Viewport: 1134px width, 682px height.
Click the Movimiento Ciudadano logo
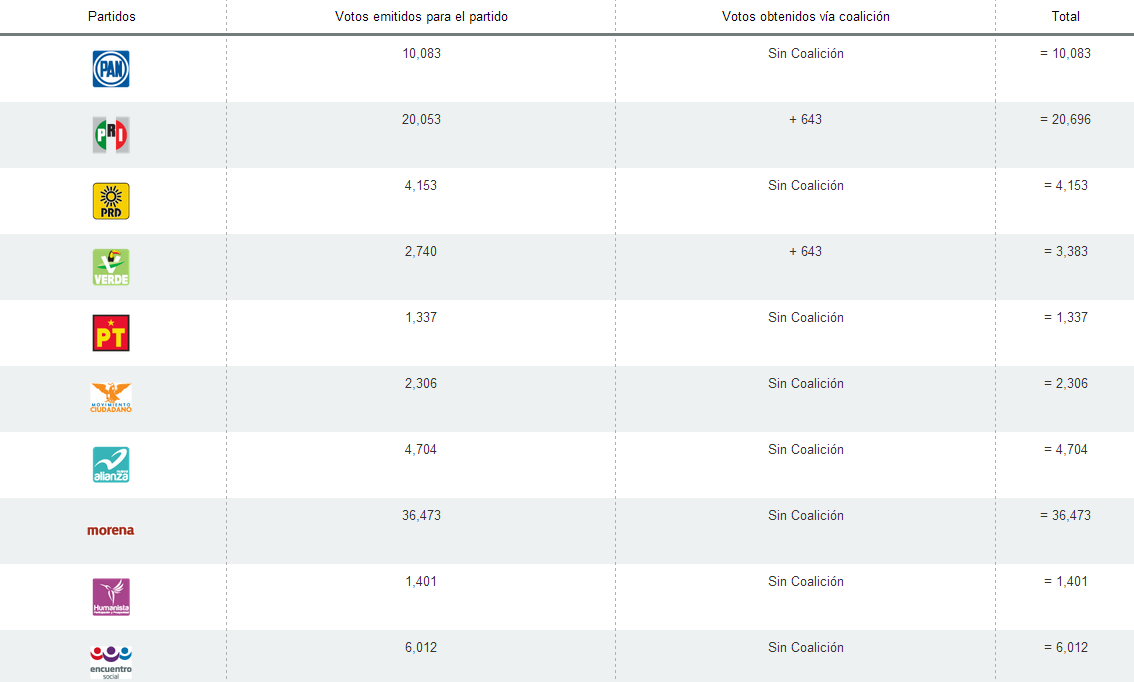[111, 398]
